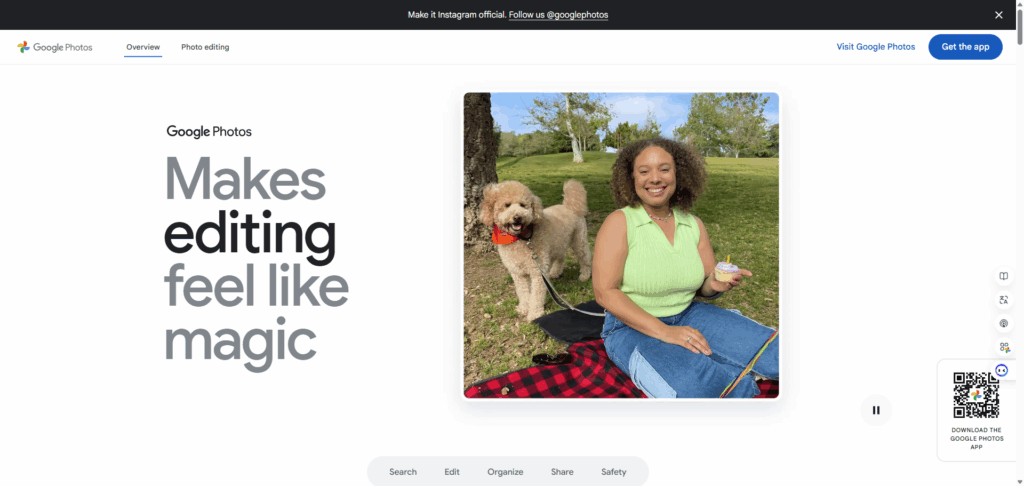Screen dimensions: 1024x486
Task: Jump to the Search section
Action: [x=403, y=472]
